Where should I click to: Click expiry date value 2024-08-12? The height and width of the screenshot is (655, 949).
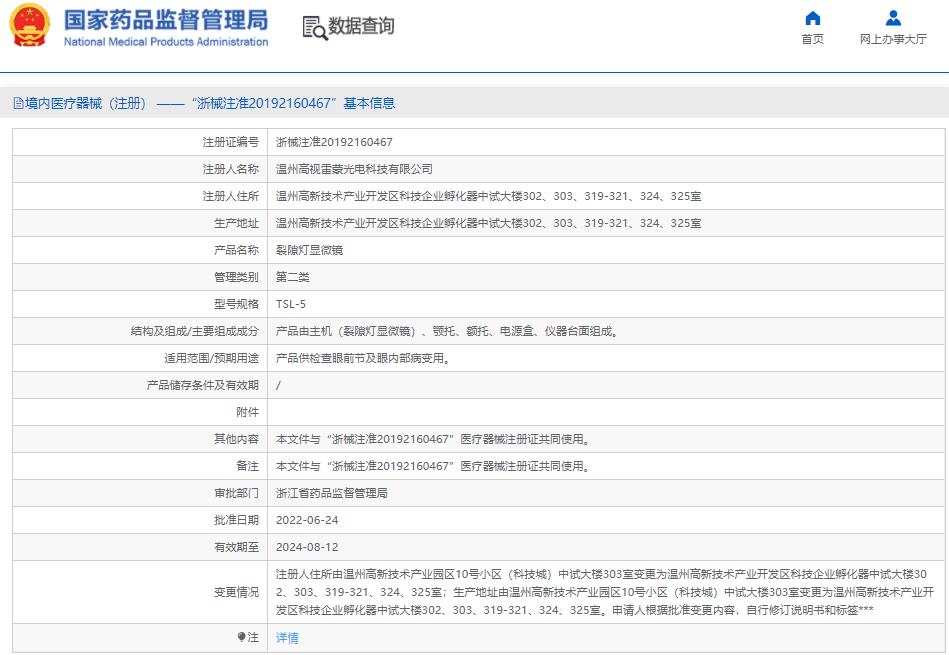(x=307, y=547)
